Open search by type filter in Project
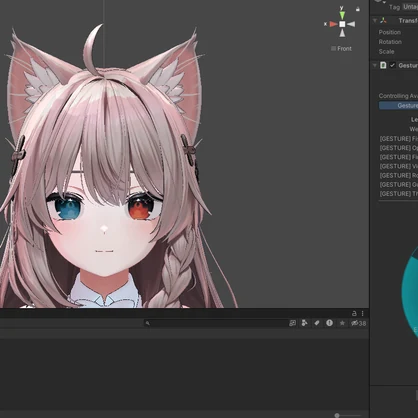Image resolution: width=418 pixels, height=418 pixels. (304, 323)
